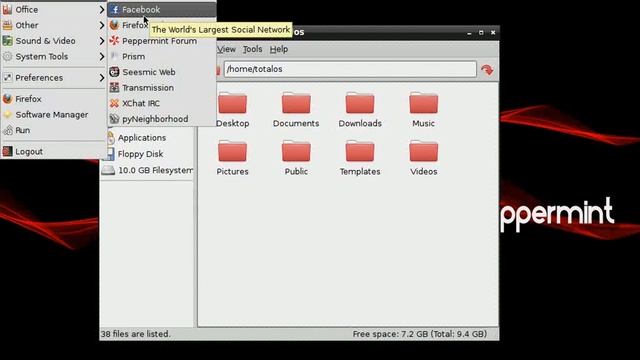Expand System Tools submenu arrow
Image resolution: width=640 pixels, height=360 pixels.
pos(102,57)
